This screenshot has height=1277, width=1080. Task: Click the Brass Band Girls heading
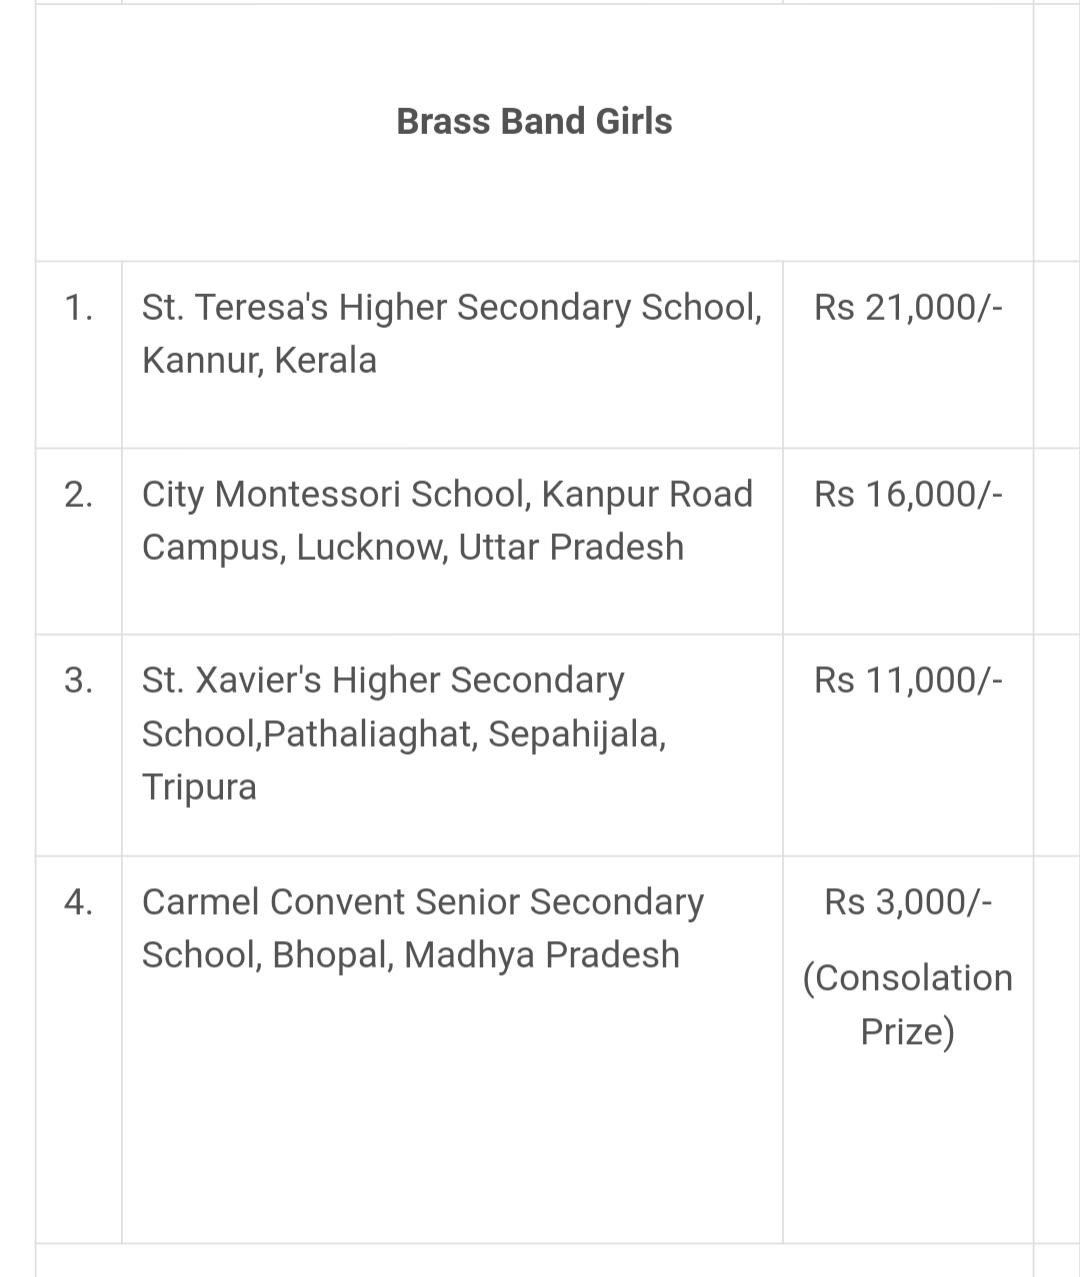tap(534, 121)
